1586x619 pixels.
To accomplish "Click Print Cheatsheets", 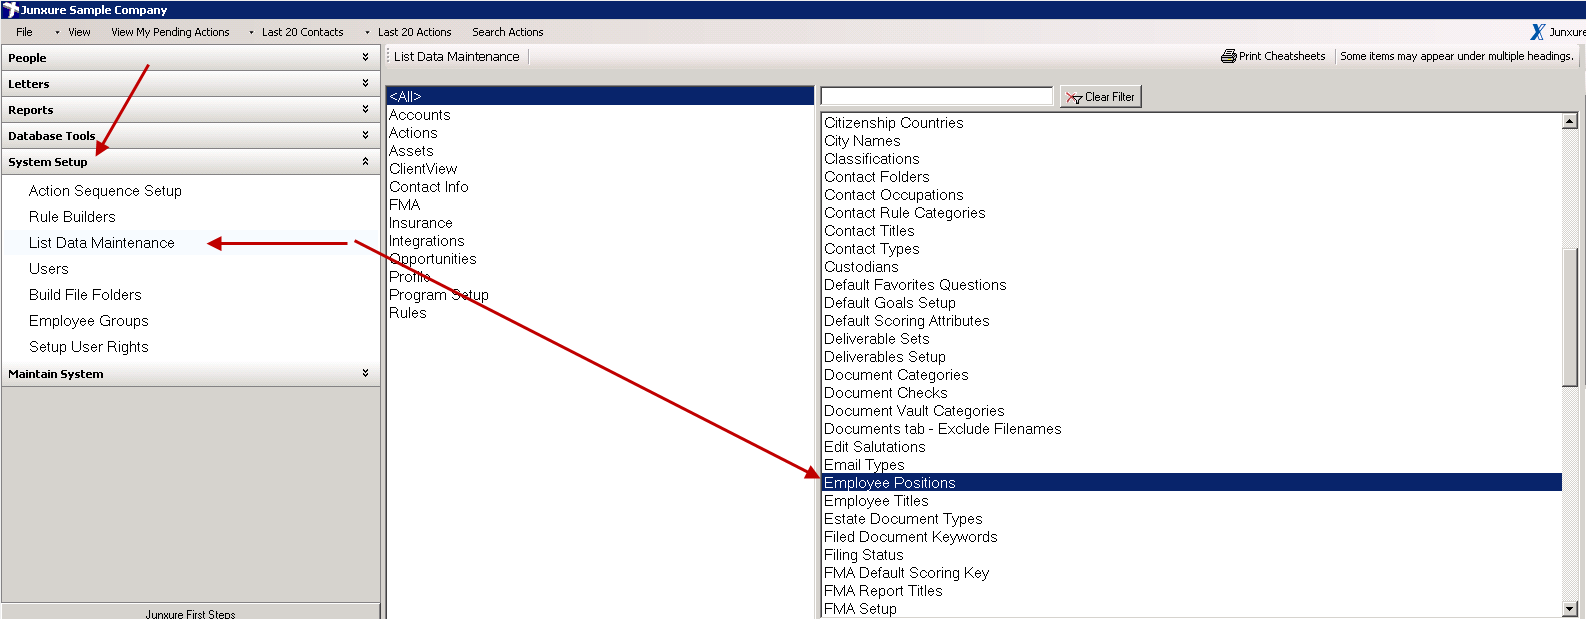I will [1282, 57].
